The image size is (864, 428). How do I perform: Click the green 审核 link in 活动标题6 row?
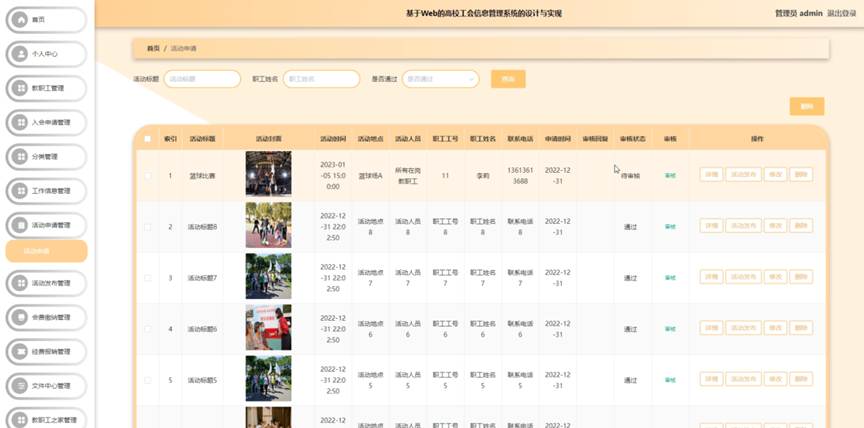[x=670, y=329]
